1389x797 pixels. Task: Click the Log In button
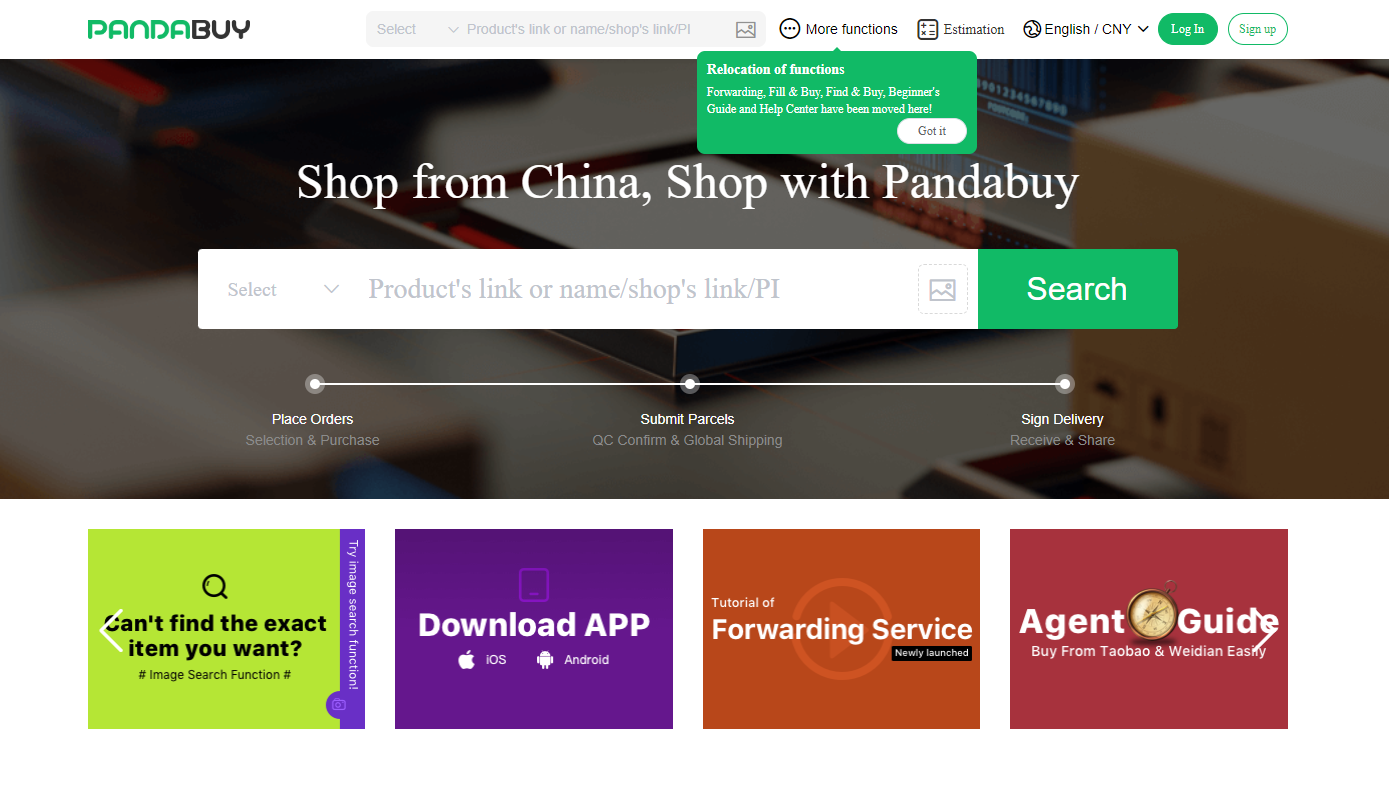(1187, 29)
